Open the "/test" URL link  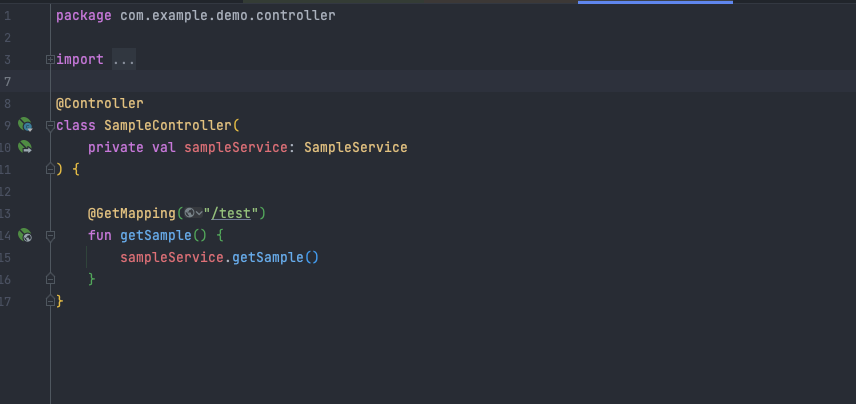point(231,213)
